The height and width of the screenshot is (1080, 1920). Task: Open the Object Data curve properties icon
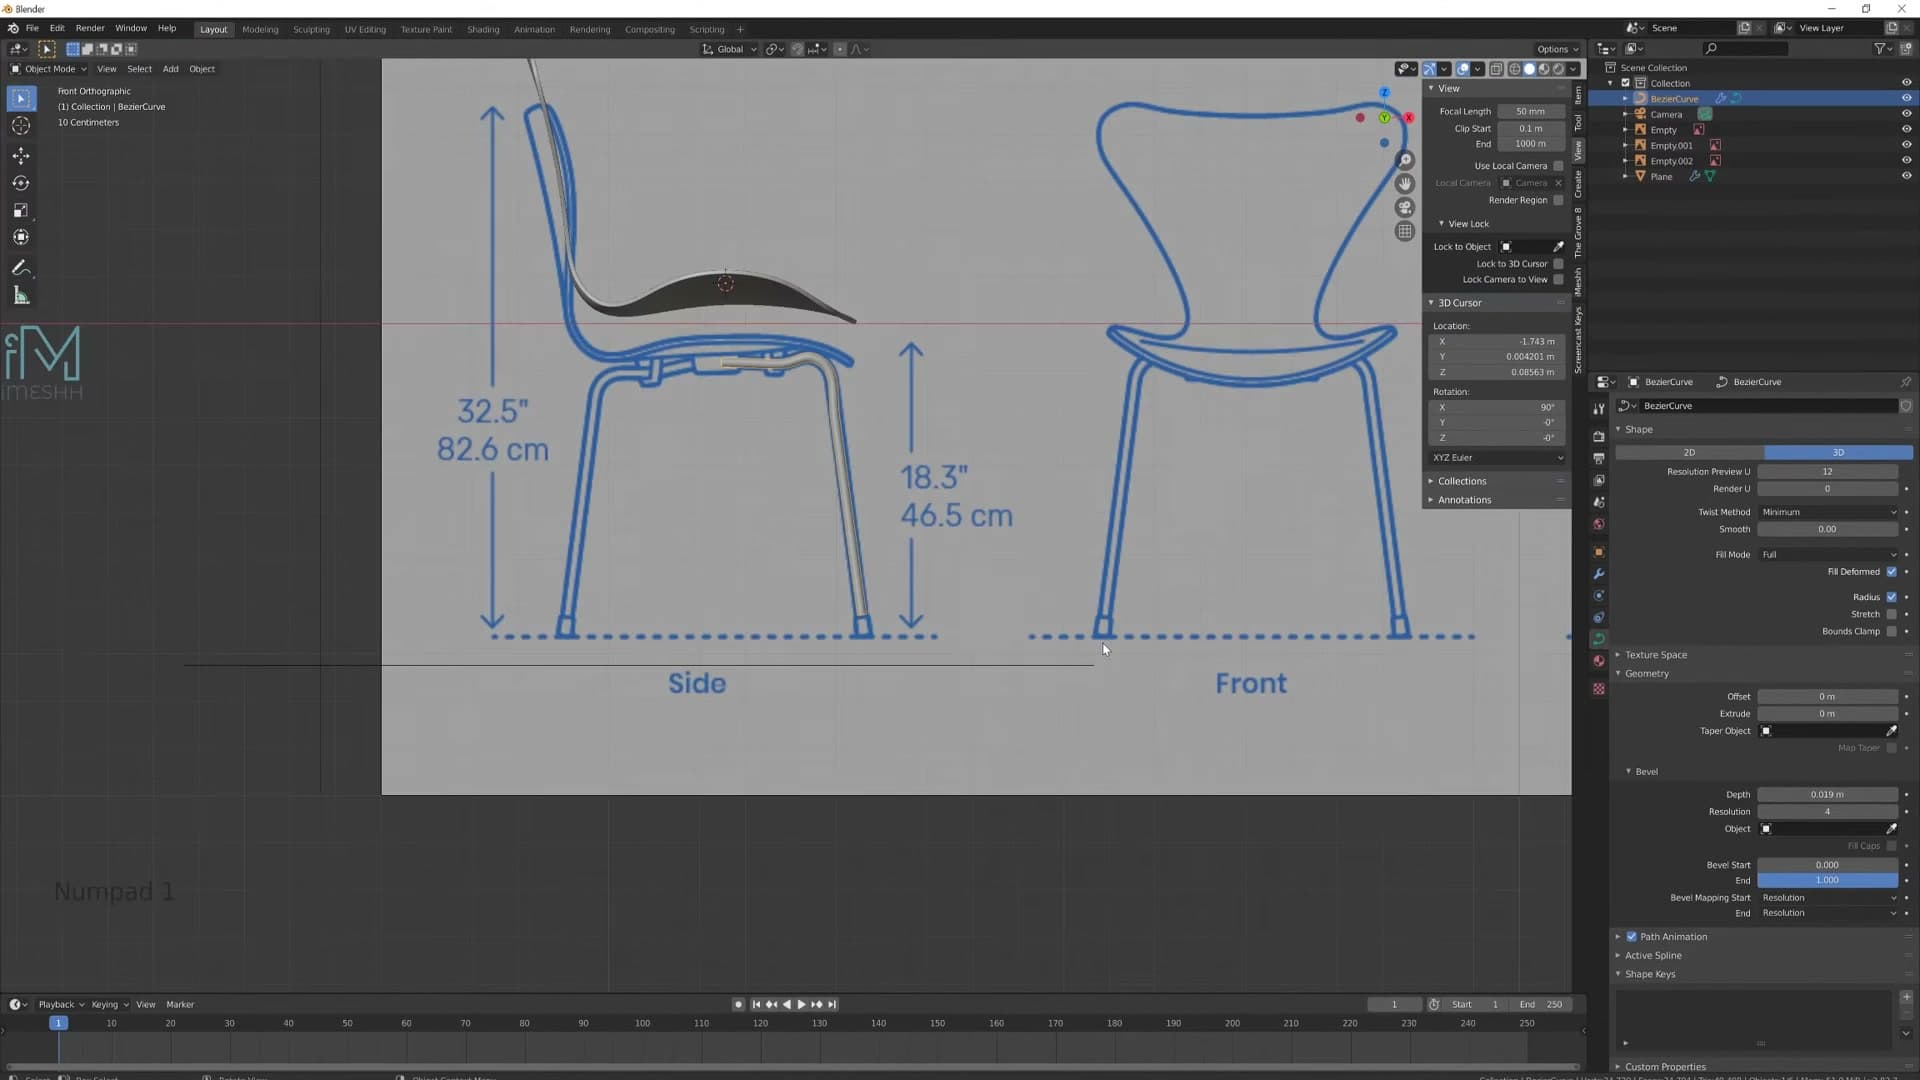1599,639
